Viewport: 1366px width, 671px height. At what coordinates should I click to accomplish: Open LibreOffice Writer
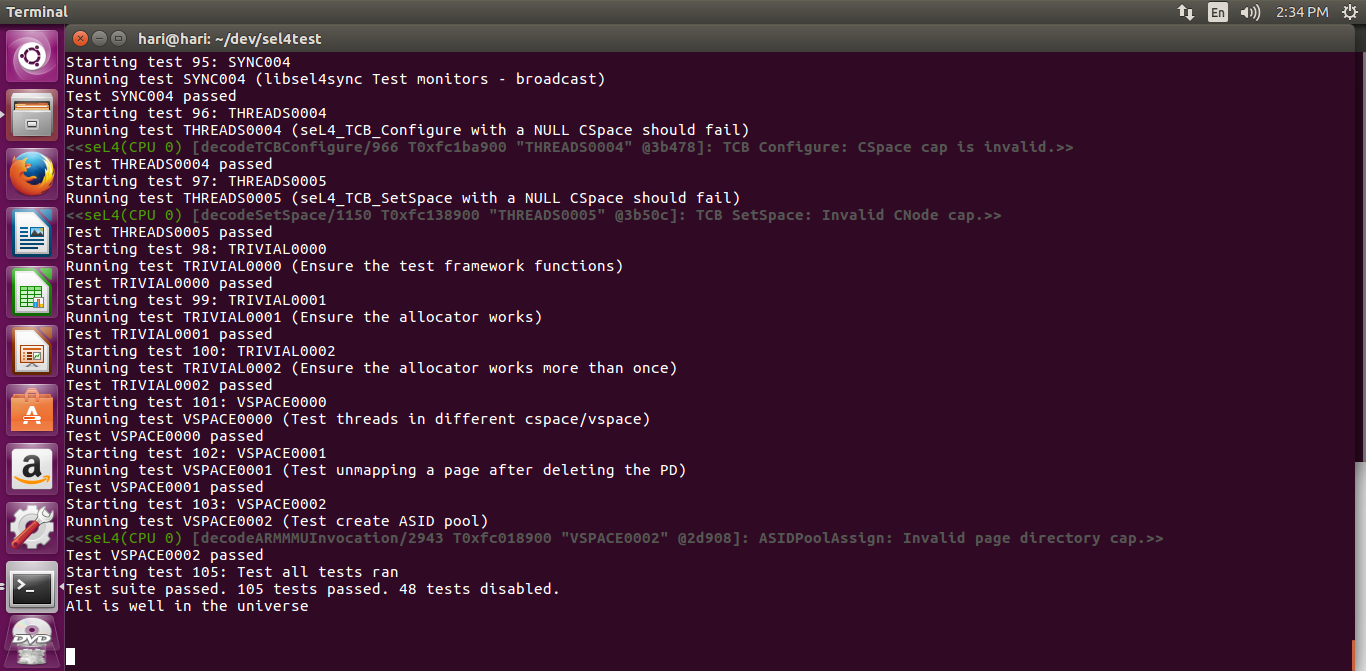coord(32,233)
